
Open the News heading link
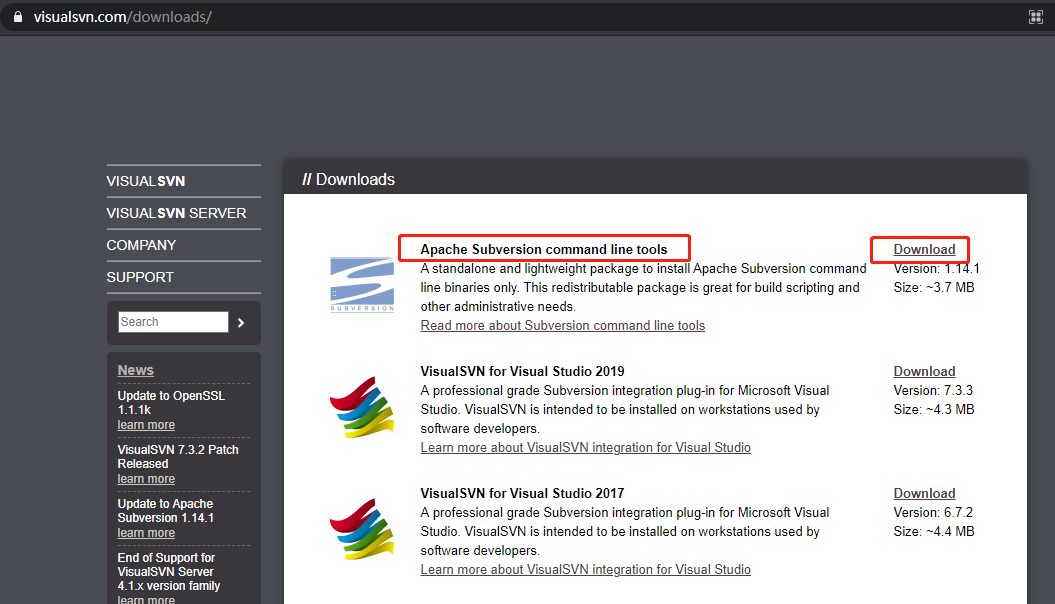(x=135, y=370)
